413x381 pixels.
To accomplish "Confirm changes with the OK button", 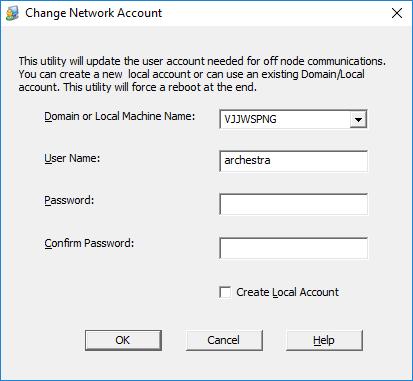I will click(x=123, y=340).
